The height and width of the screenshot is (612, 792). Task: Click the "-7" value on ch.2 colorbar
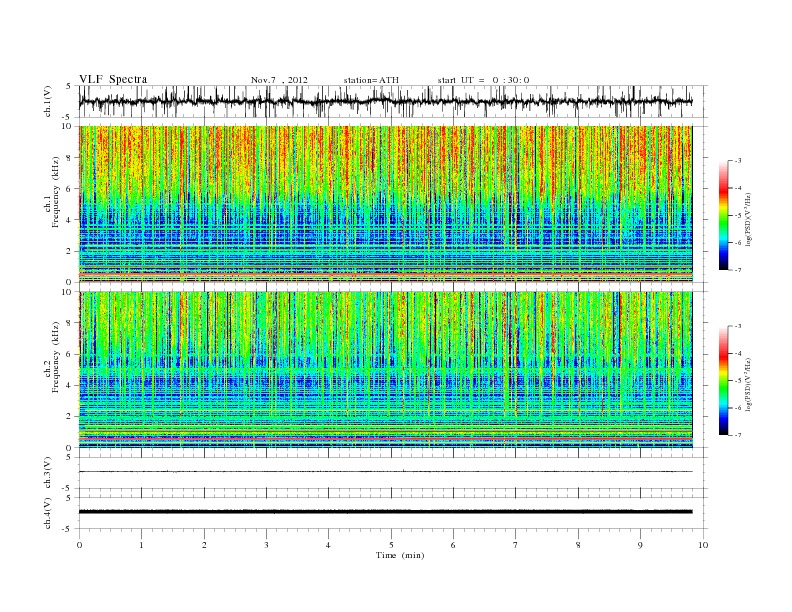pos(737,435)
